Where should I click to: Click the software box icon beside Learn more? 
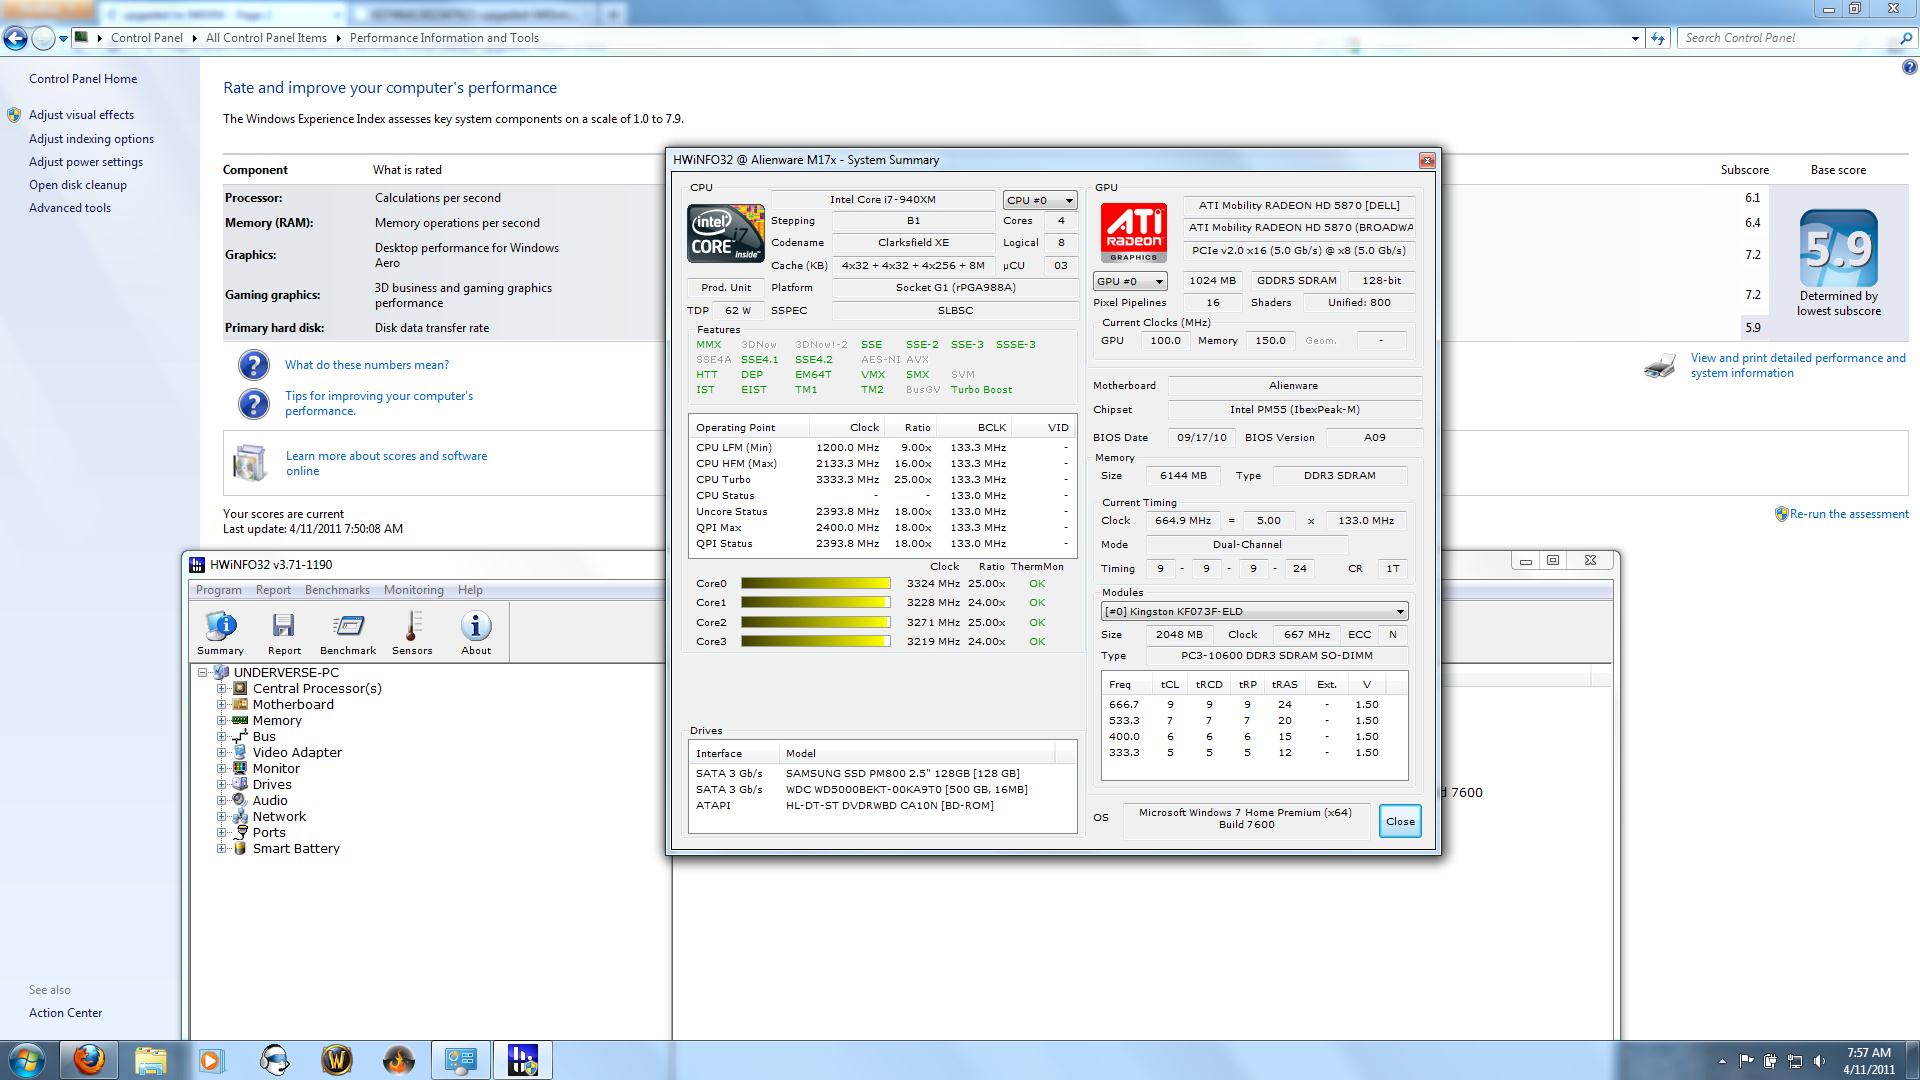click(250, 463)
